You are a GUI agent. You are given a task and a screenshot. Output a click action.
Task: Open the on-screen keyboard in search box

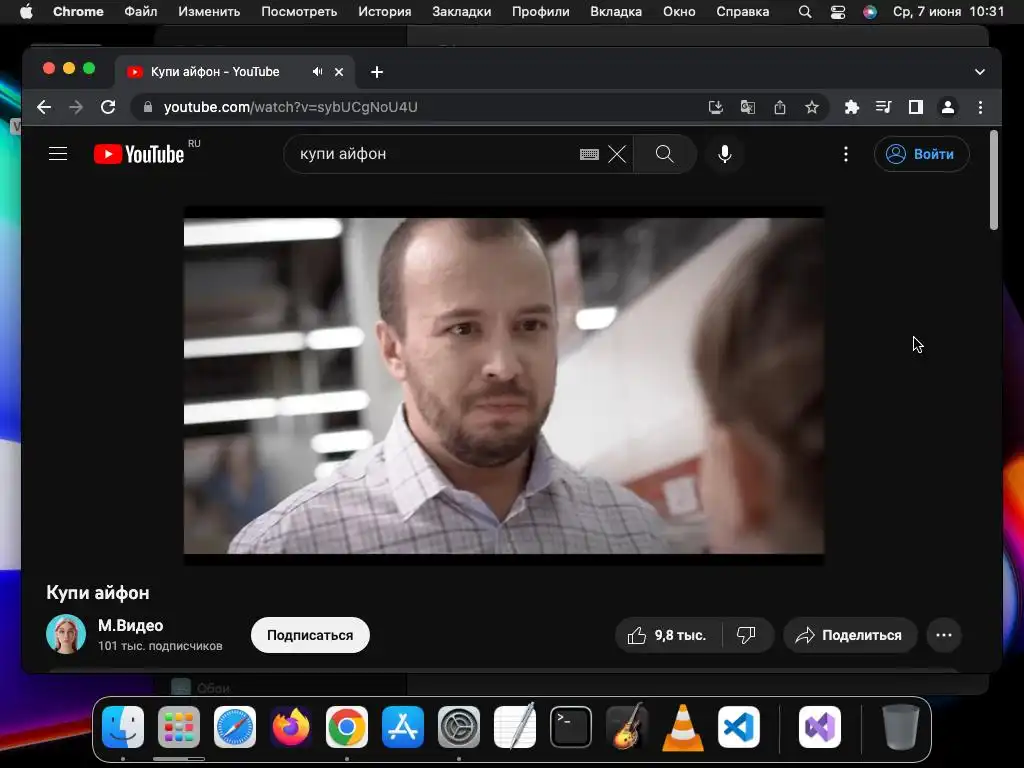point(589,154)
